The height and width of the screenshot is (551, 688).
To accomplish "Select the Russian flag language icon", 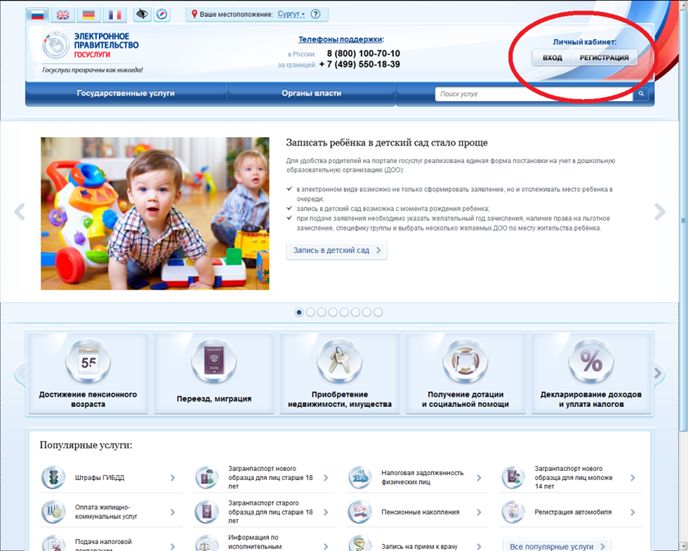I will [38, 15].
